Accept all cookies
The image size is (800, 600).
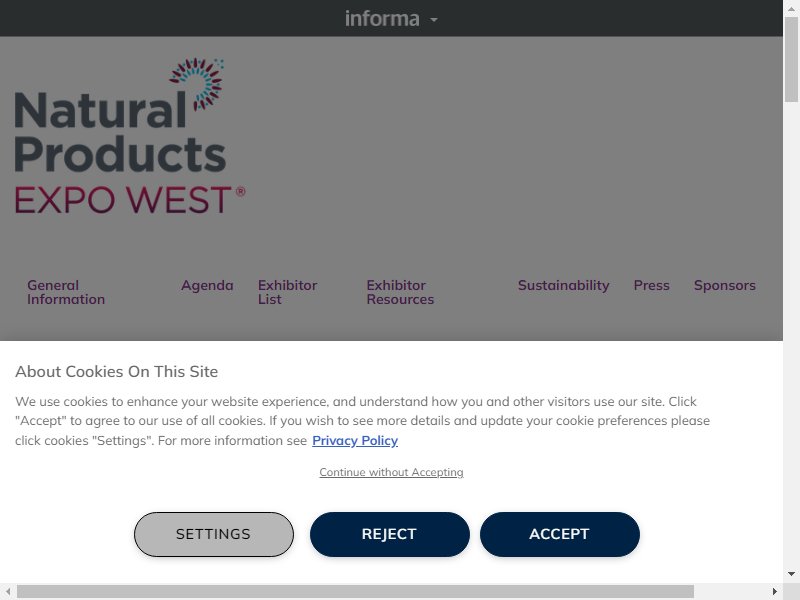(x=560, y=534)
